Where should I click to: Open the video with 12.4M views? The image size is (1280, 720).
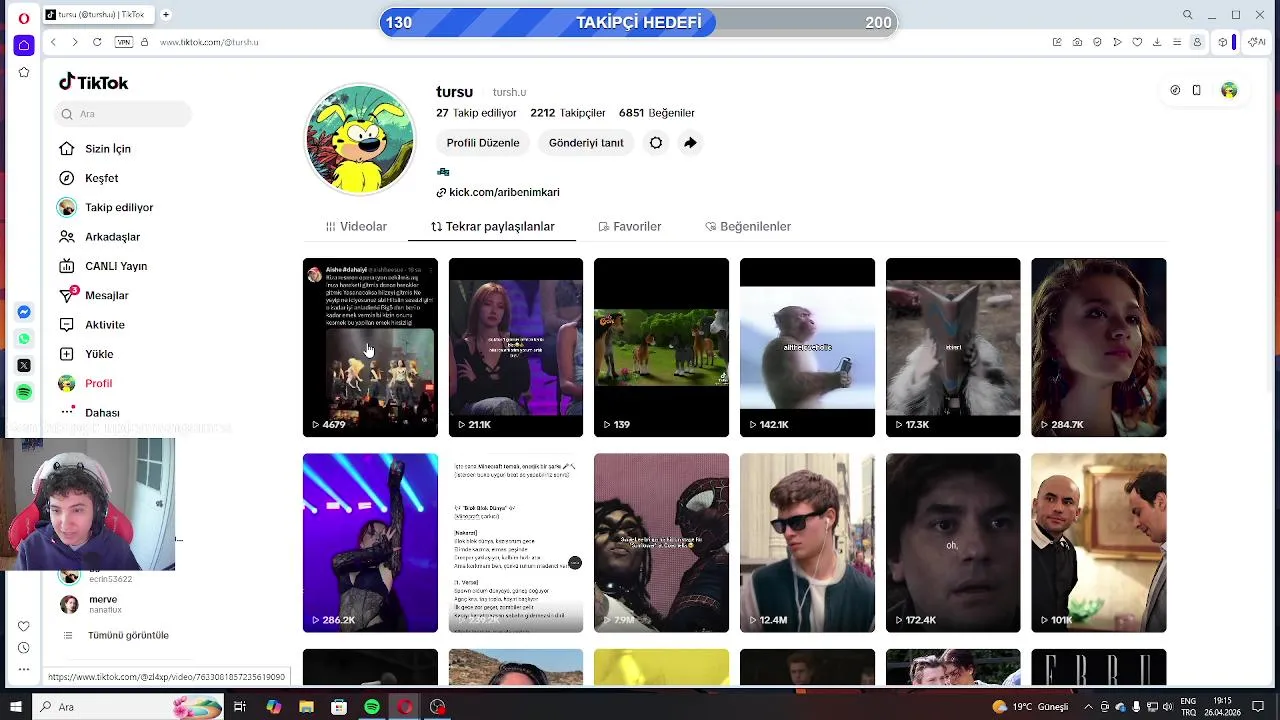[807, 543]
